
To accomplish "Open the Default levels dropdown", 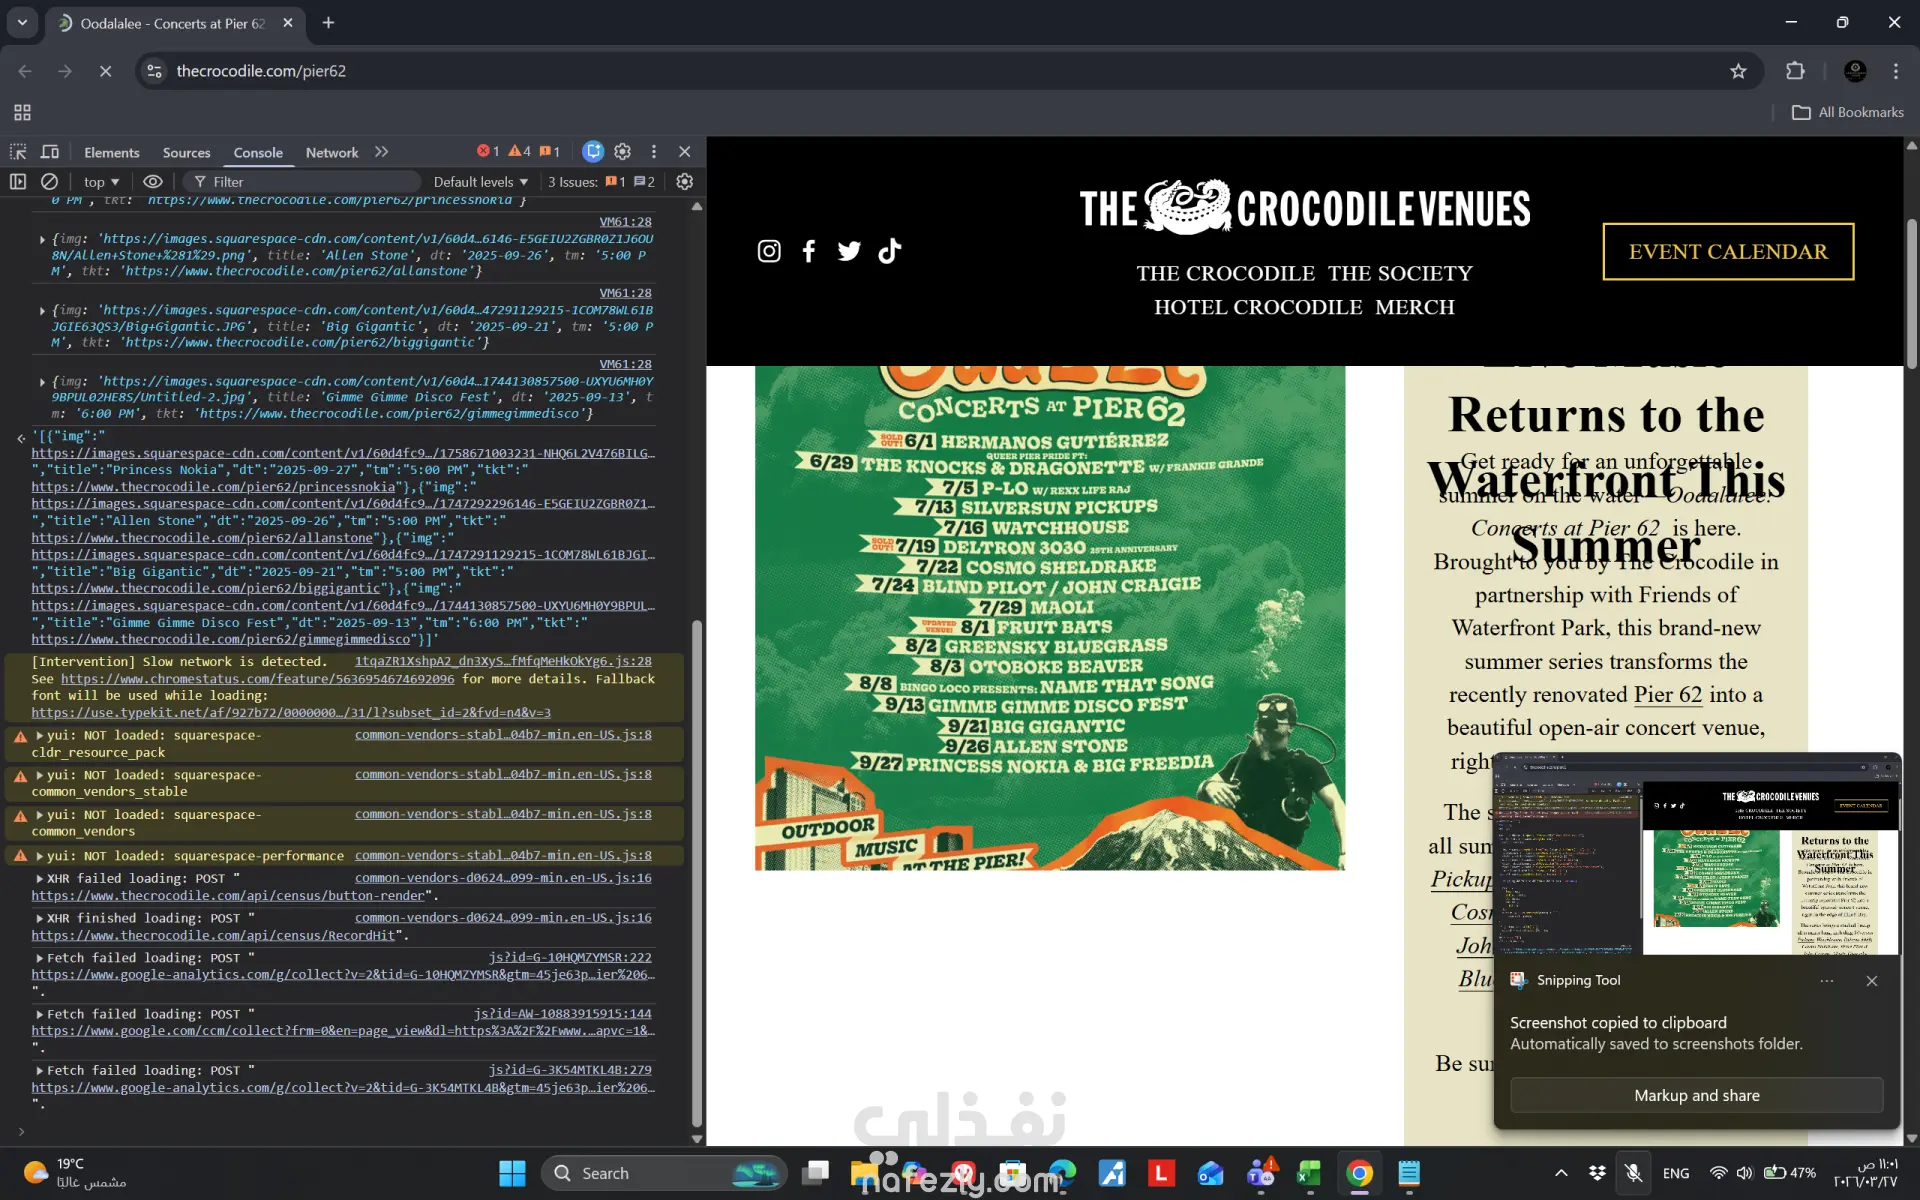I will pyautogui.click(x=480, y=182).
